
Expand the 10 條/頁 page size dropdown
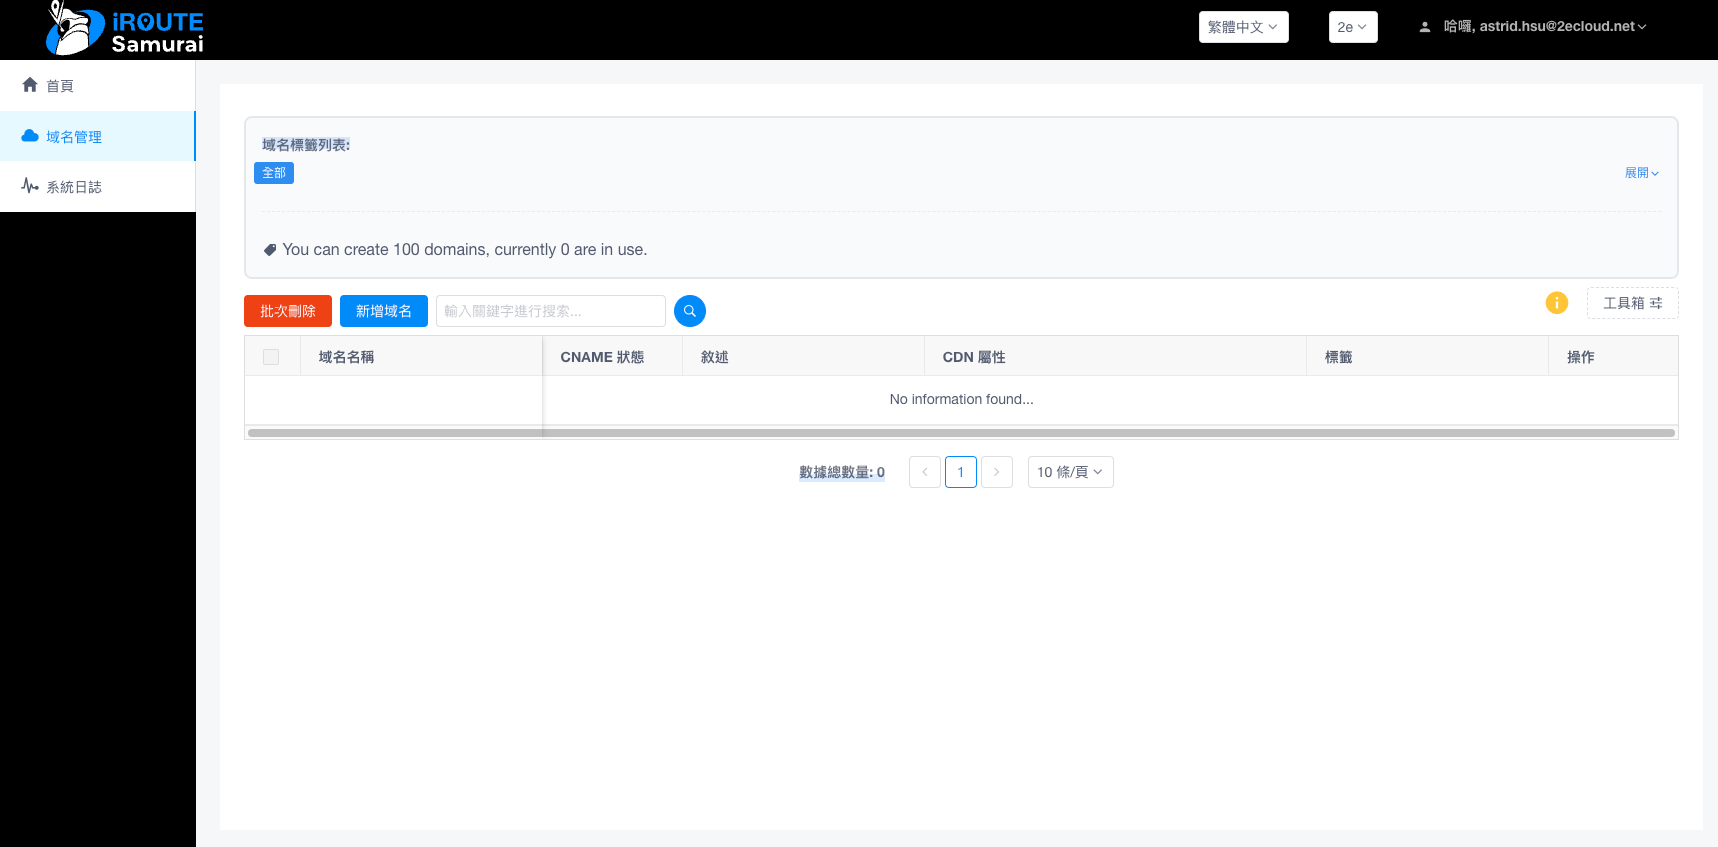coord(1070,472)
